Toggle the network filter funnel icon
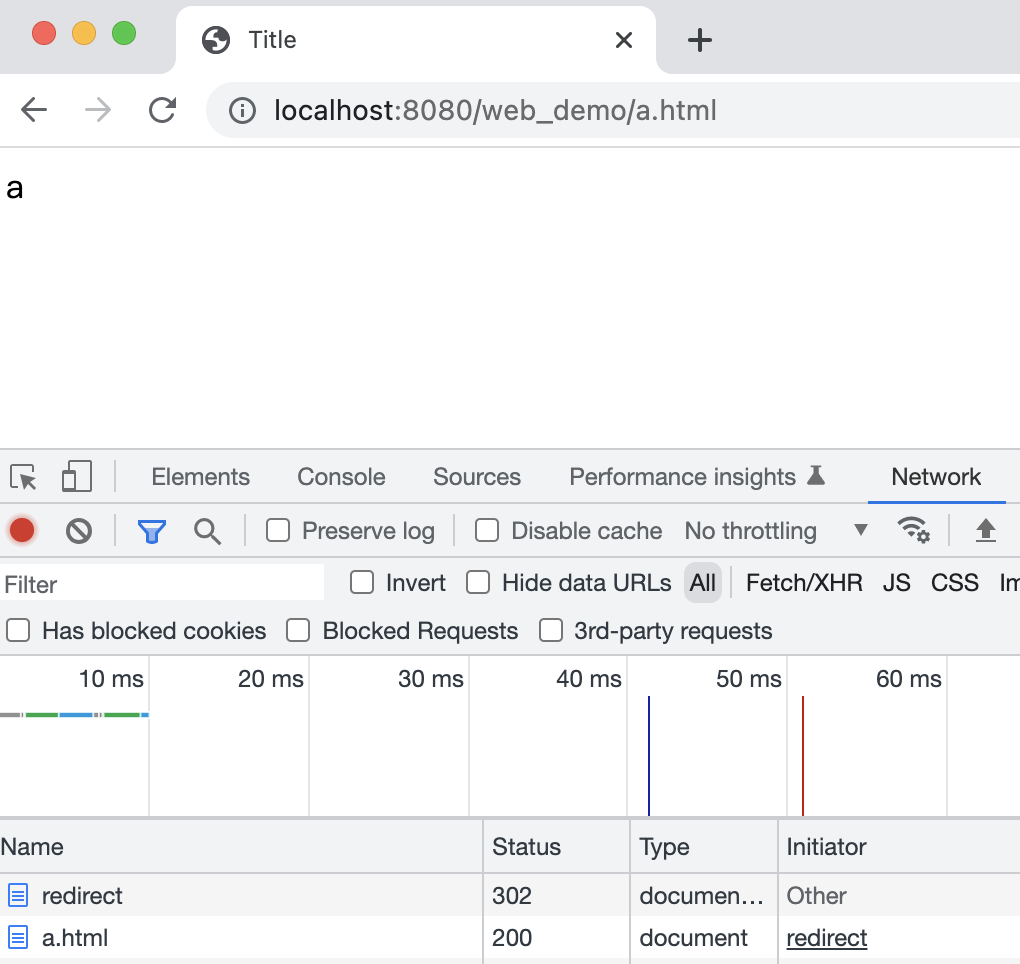Viewport: 1020px width, 964px height. point(151,531)
